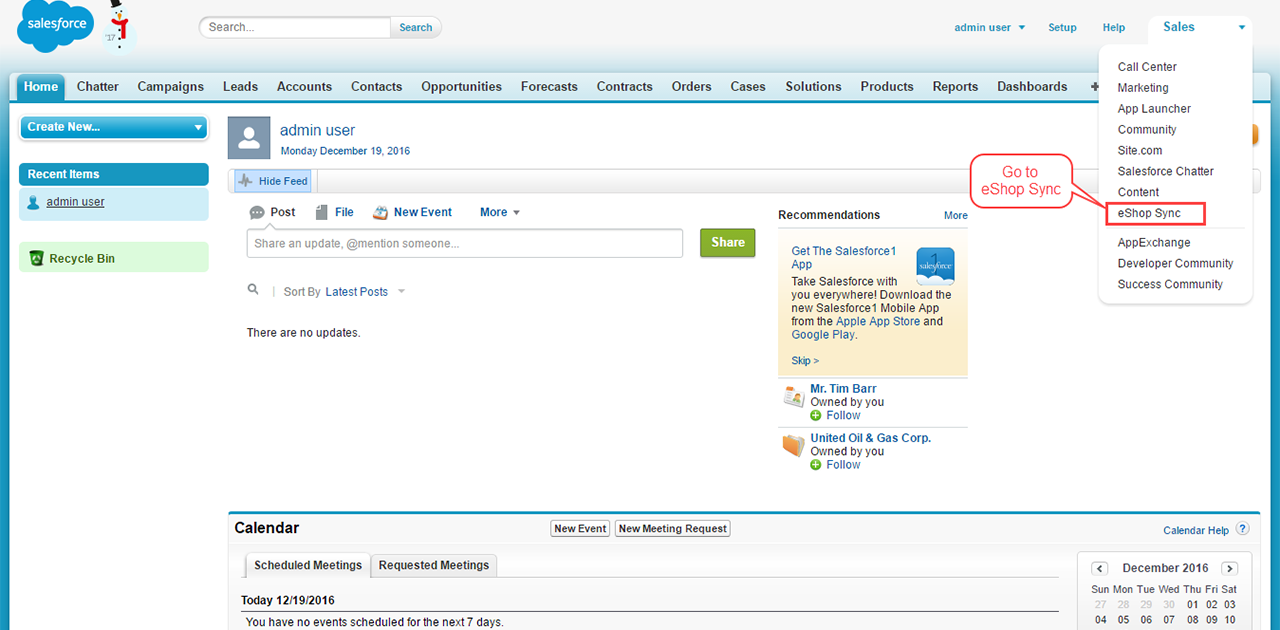Expand the More publisher options dropdown

(x=500, y=212)
